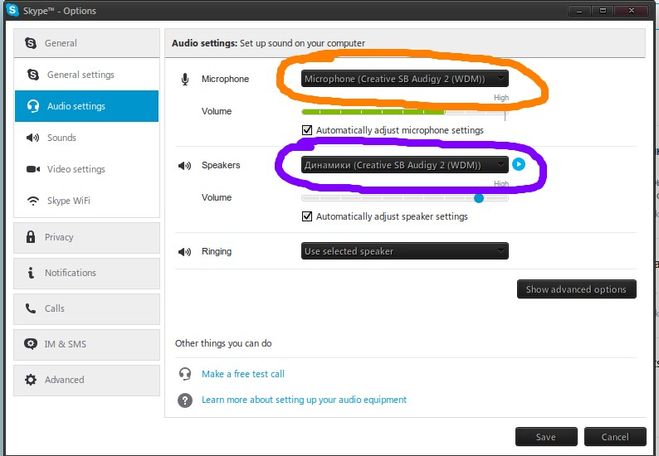The height and width of the screenshot is (456, 659).
Task: Open the Speakers device dropdown
Action: (x=405, y=165)
